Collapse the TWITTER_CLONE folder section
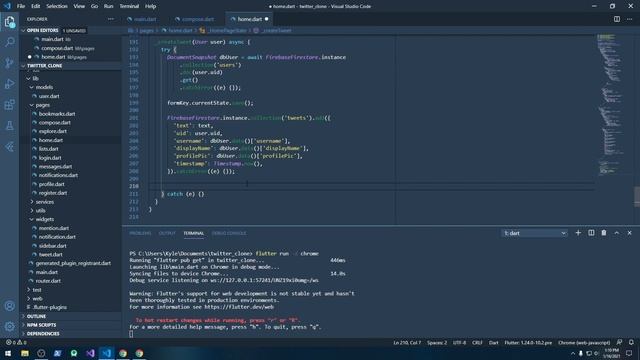 pos(44,66)
